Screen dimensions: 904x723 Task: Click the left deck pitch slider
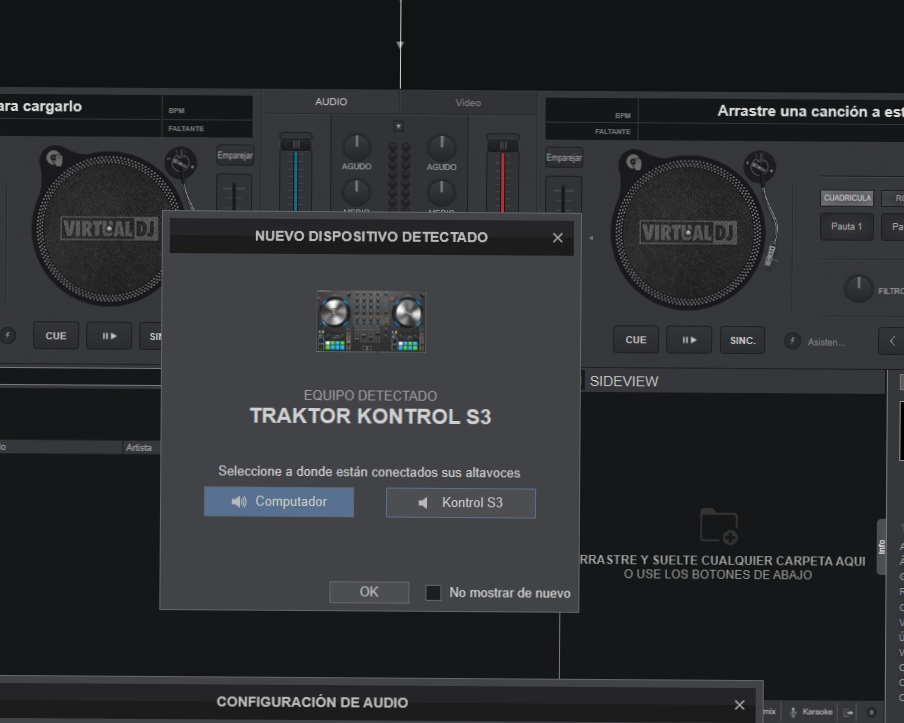pyautogui.click(x=234, y=193)
